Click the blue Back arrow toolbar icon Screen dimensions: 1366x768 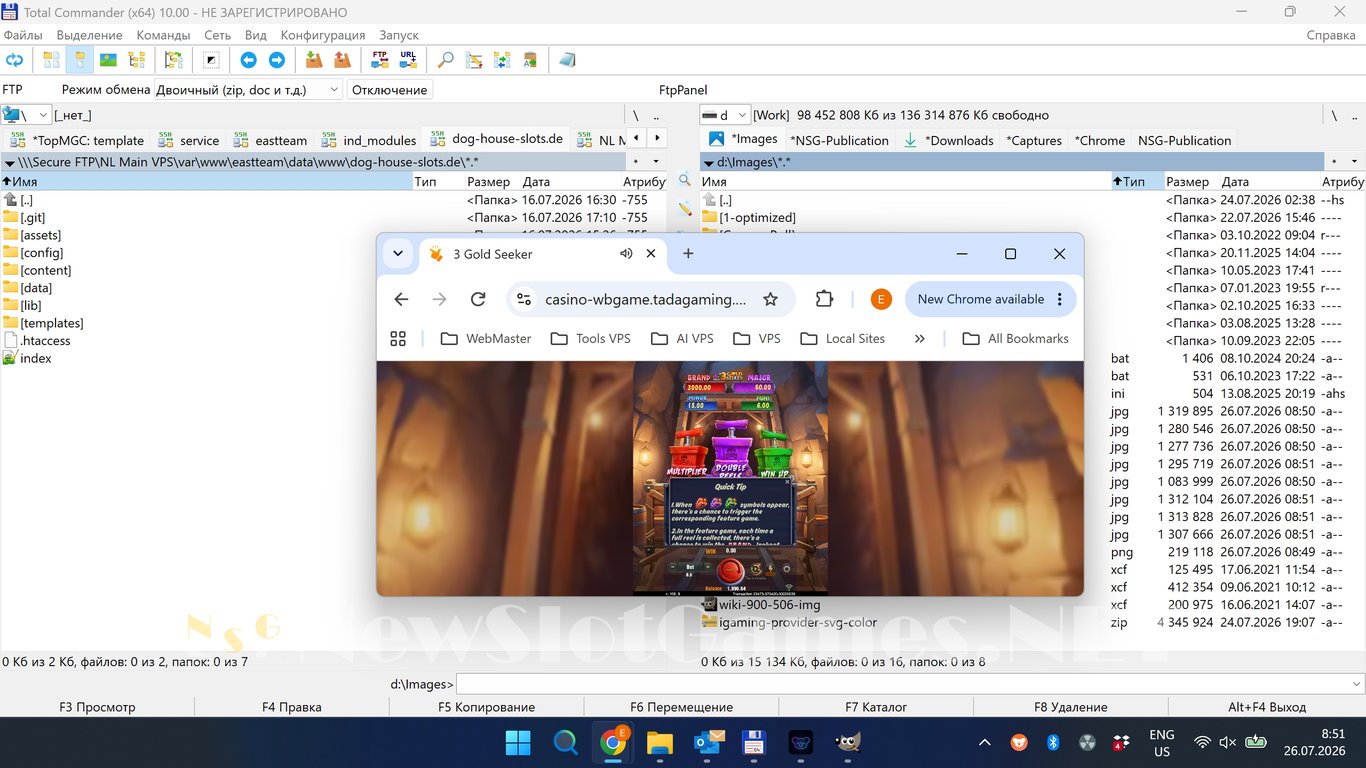pyautogui.click(x=248, y=60)
